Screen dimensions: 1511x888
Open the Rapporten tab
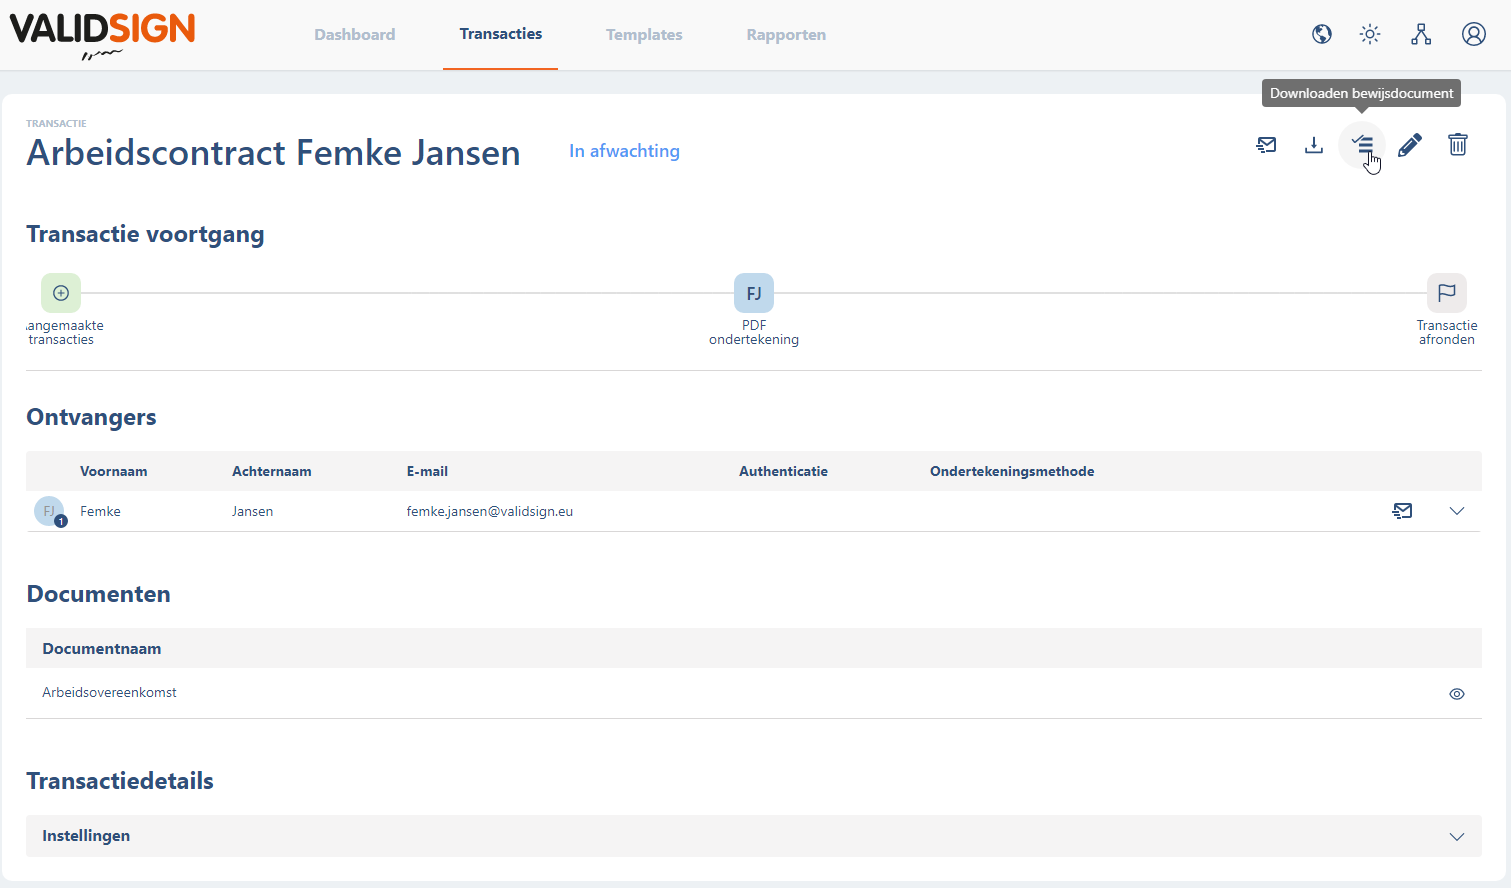tap(786, 35)
